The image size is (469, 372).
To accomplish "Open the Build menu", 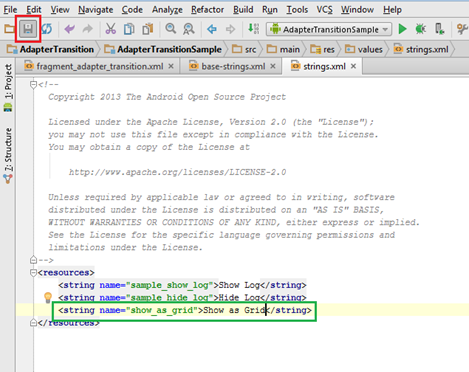I will click(x=243, y=10).
